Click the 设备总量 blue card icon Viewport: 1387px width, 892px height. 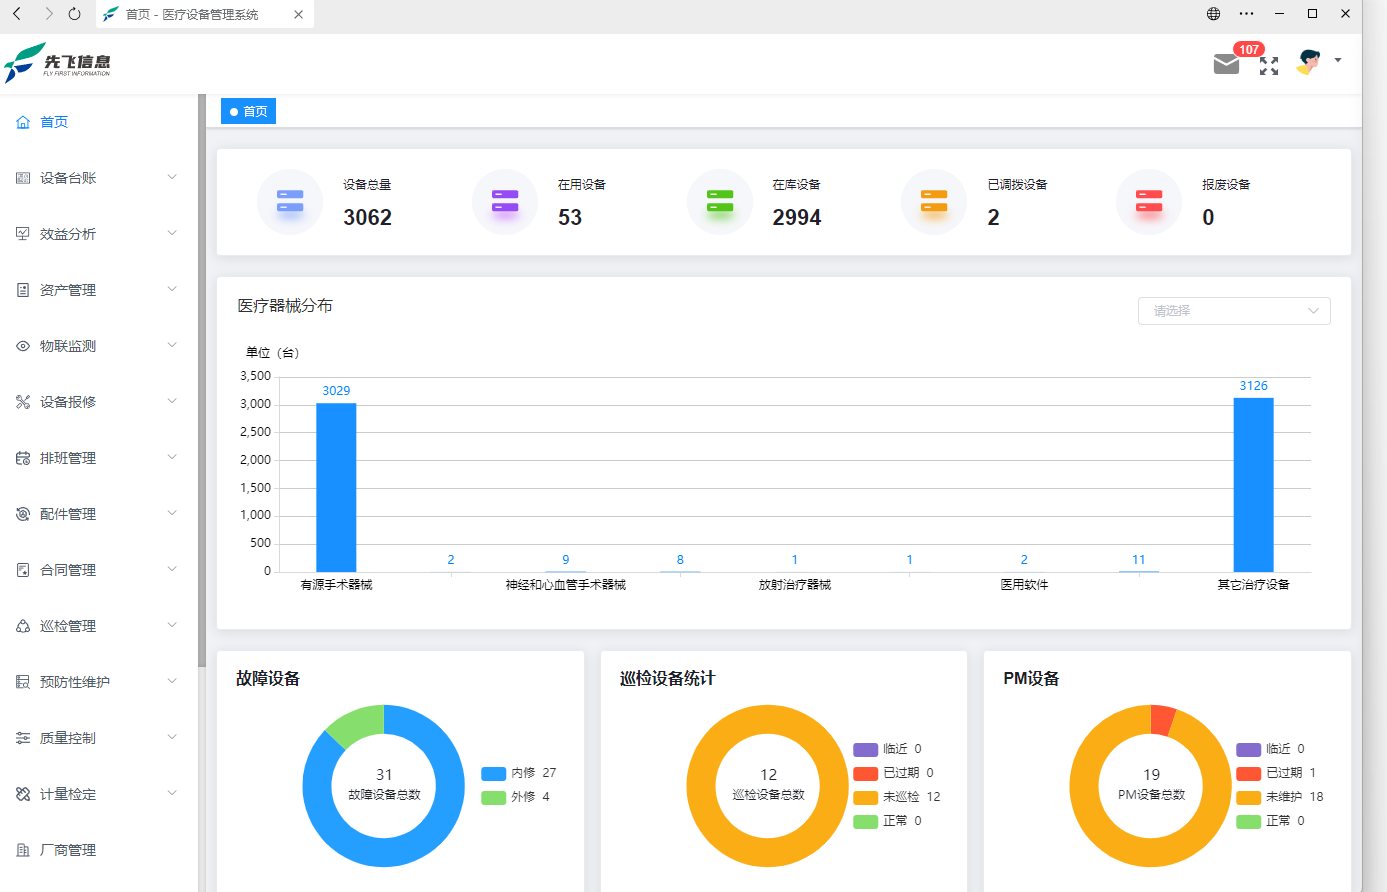[290, 201]
